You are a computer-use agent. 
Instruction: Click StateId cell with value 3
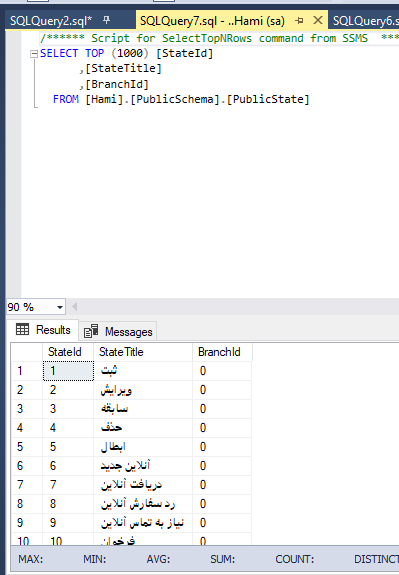pyautogui.click(x=68, y=409)
